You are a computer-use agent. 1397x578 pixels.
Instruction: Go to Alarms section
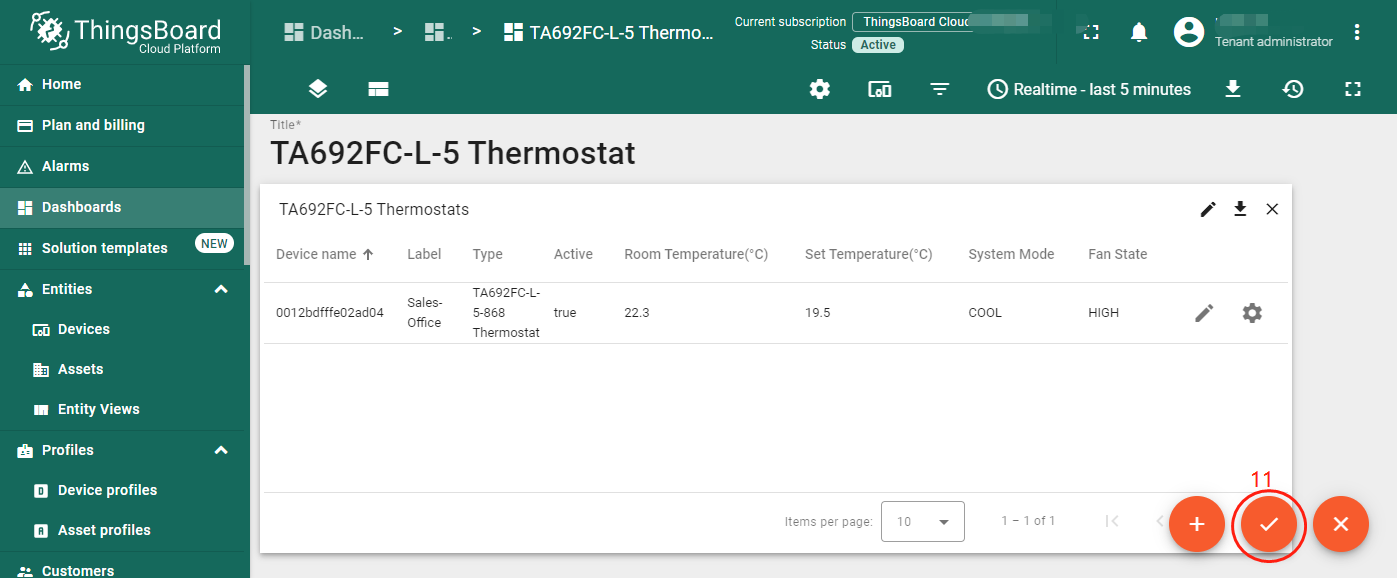[x=123, y=167]
